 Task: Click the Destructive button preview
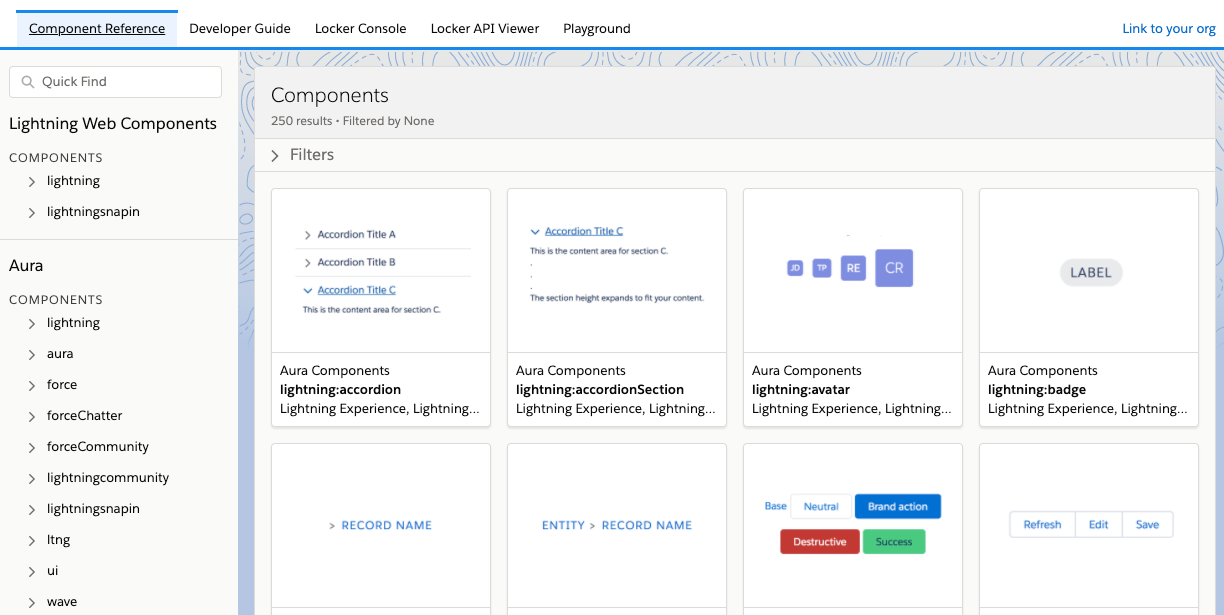[820, 542]
